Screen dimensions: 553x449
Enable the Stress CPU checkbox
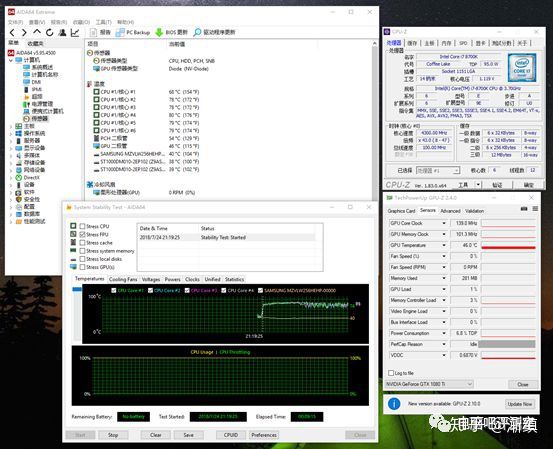[82, 226]
